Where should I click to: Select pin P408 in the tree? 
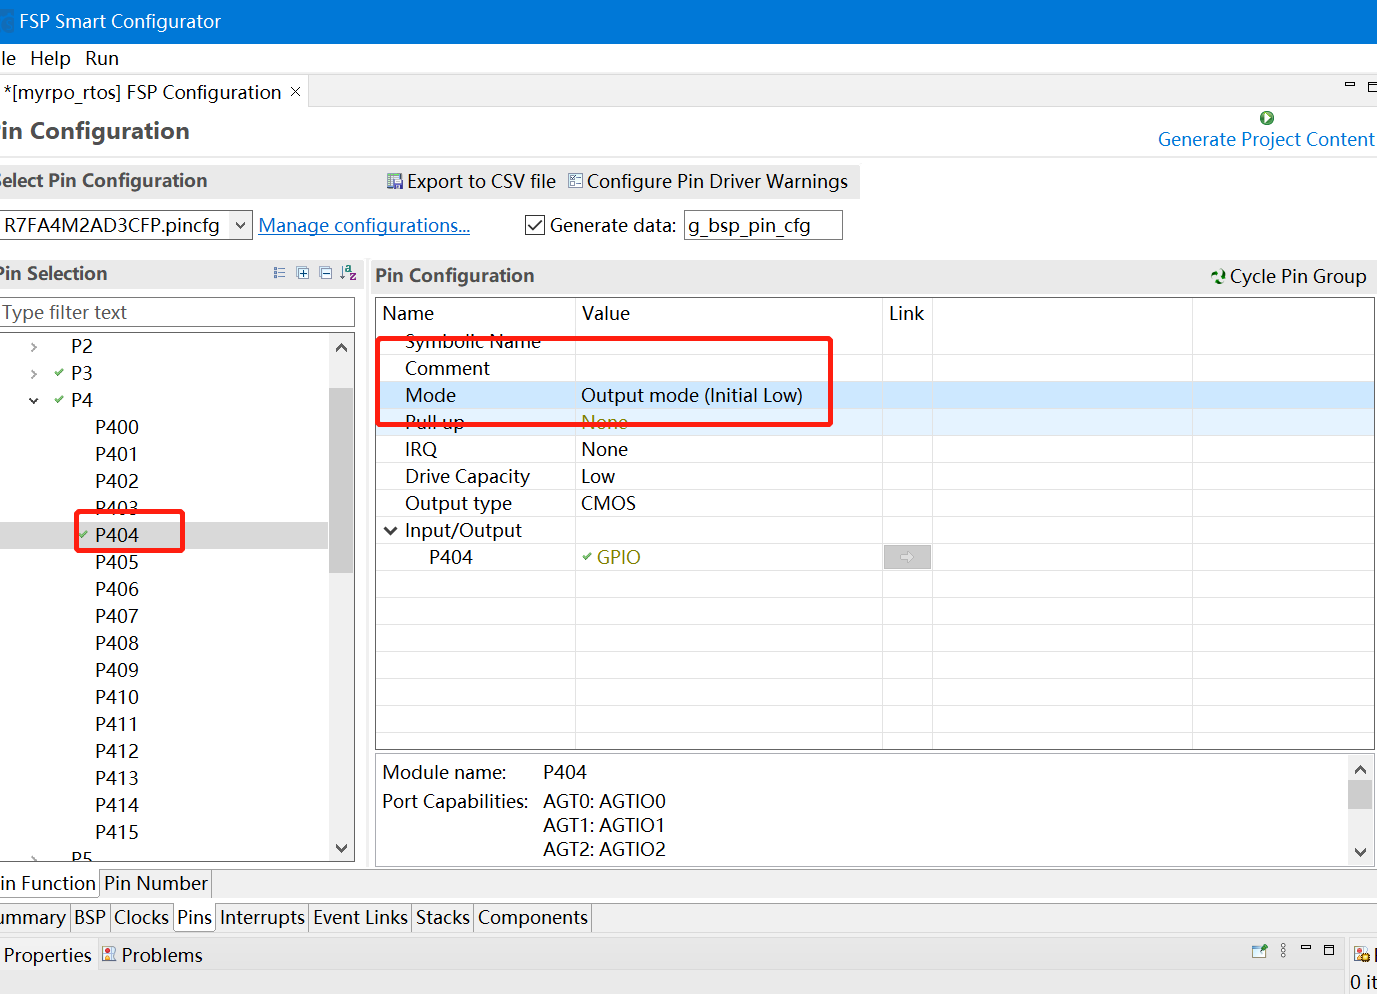pyautogui.click(x=117, y=643)
